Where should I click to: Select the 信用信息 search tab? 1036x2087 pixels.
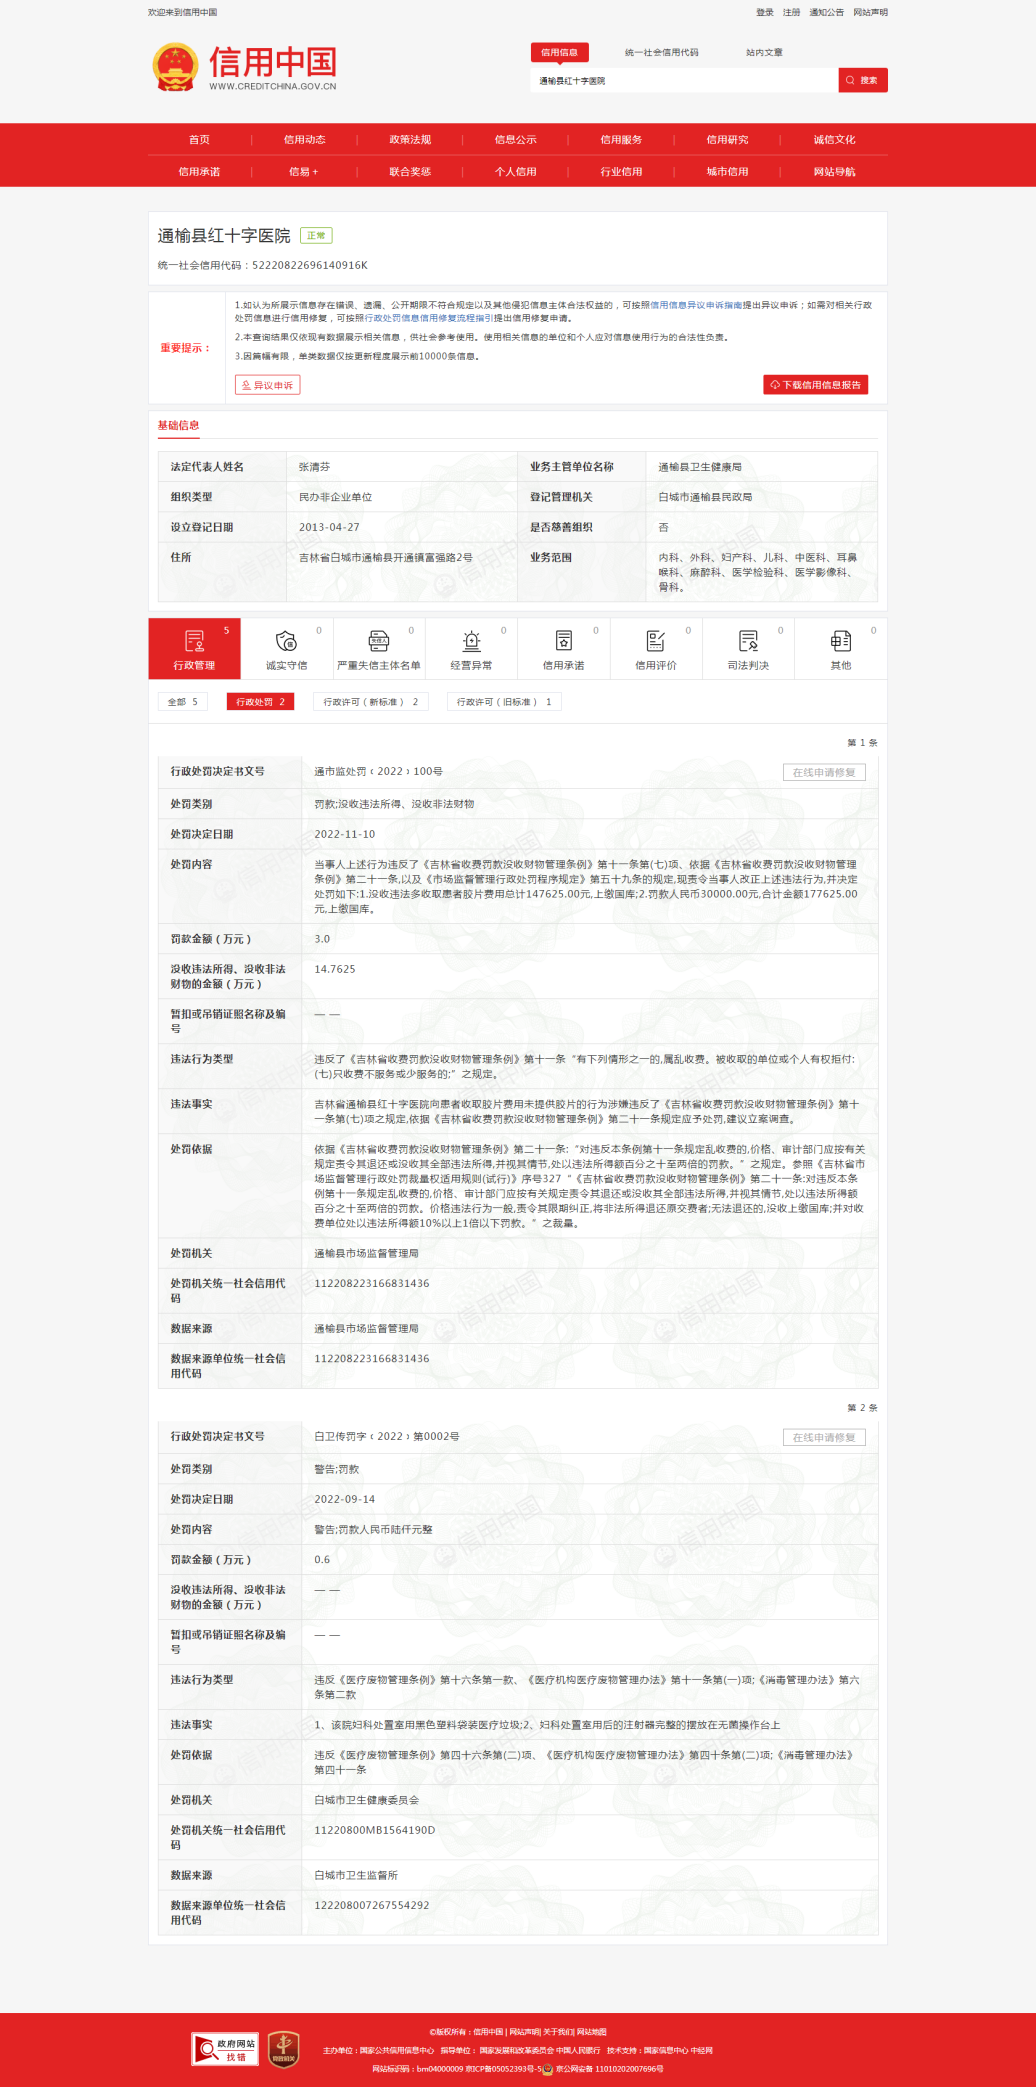[559, 52]
